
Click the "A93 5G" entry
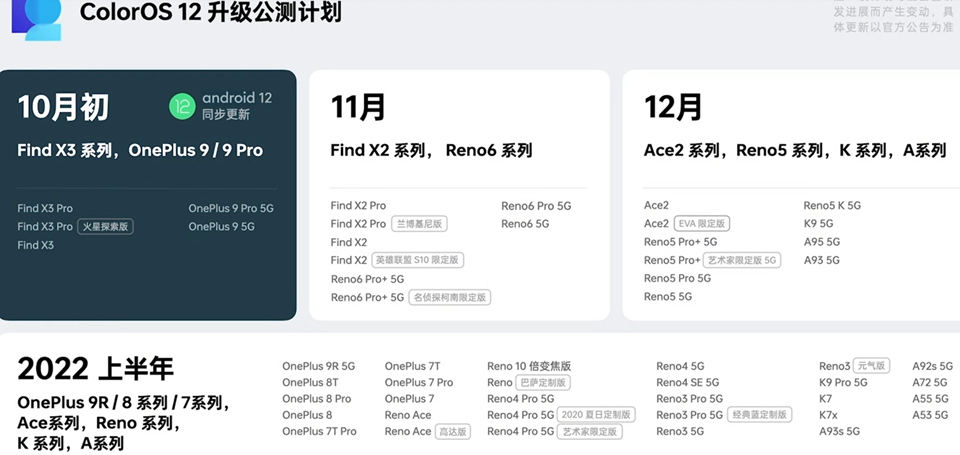822,260
